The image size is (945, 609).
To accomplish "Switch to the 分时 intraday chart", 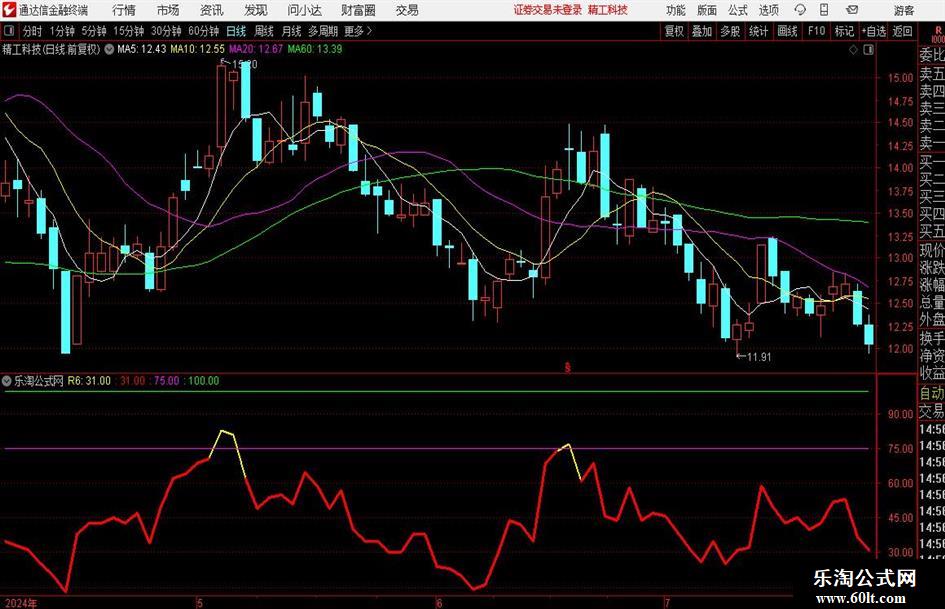I will pyautogui.click(x=33, y=31).
